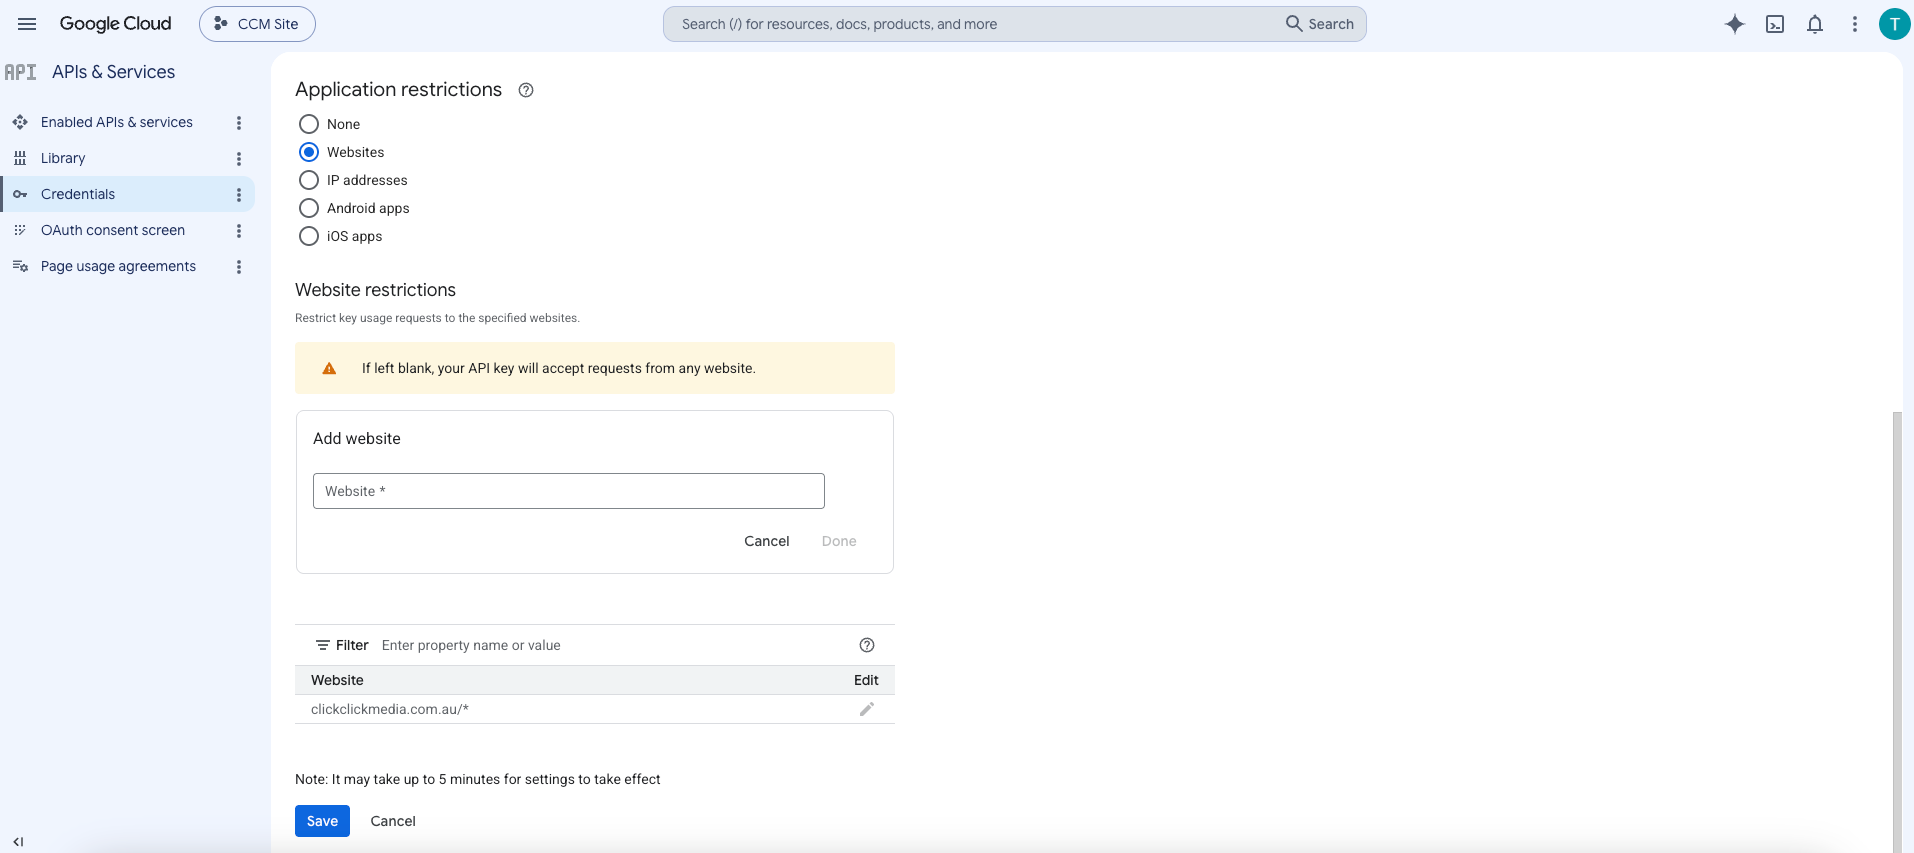This screenshot has width=1914, height=853.
Task: Click the Page usage agreements settings icon
Action: coord(20,266)
